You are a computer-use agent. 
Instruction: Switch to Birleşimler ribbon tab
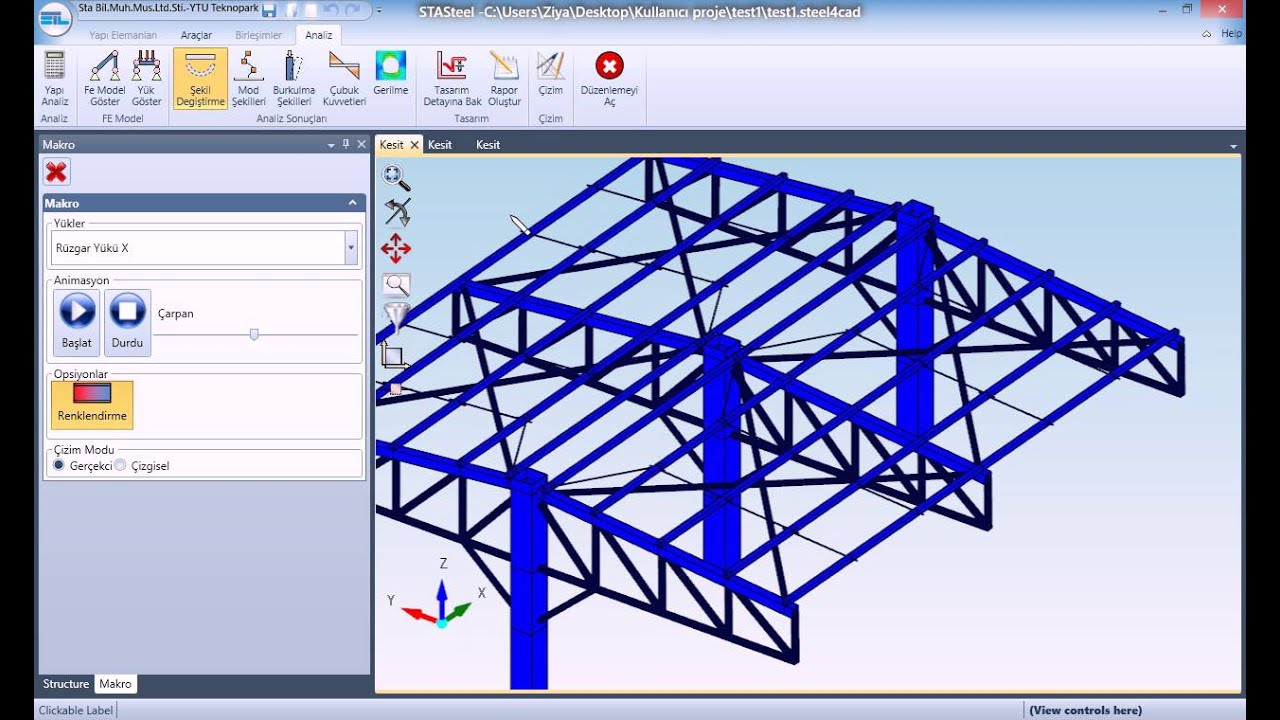click(x=258, y=35)
